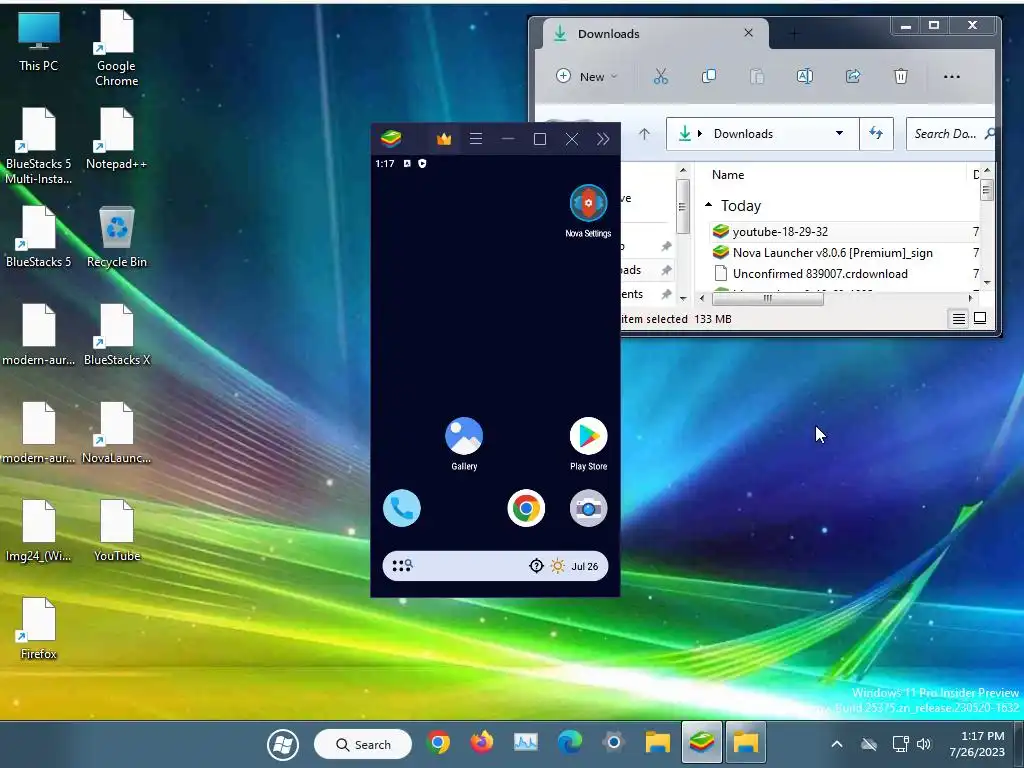Switch to large icons view in Explorer status bar
Viewport: 1024px width, 768px height.
pos(980,319)
